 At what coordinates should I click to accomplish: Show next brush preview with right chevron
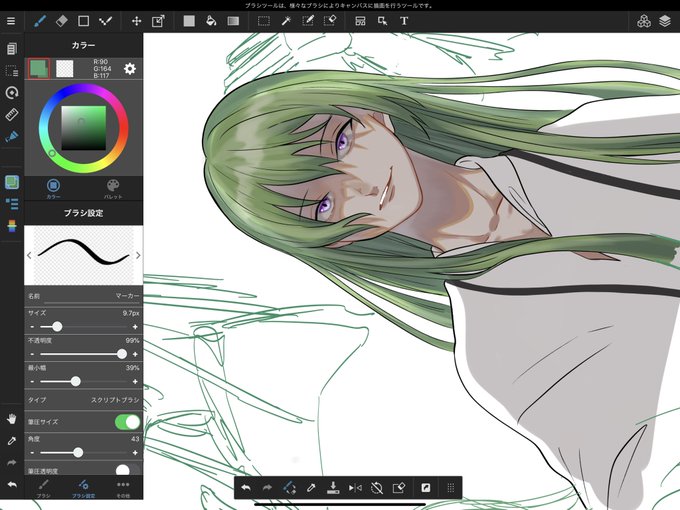click(138, 255)
